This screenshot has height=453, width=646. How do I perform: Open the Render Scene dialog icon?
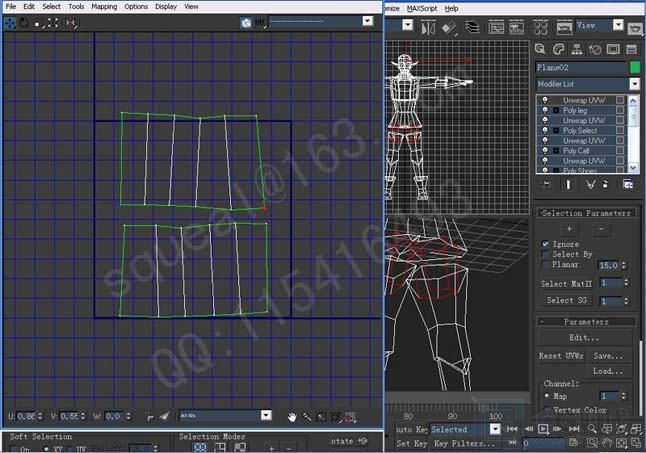click(564, 28)
